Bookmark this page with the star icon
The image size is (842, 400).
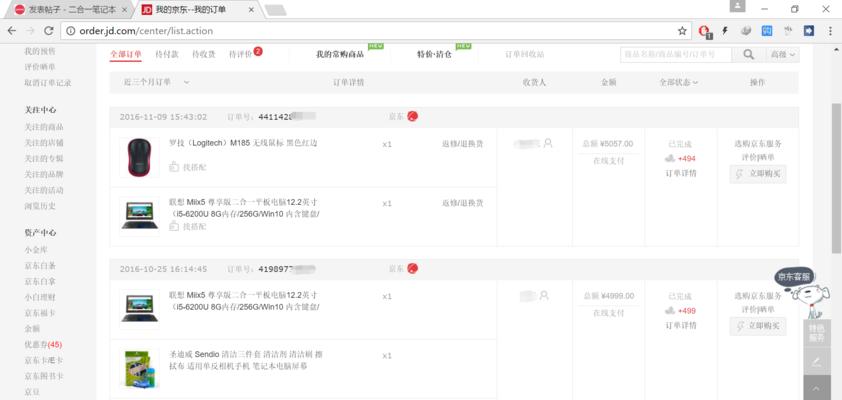(x=682, y=31)
